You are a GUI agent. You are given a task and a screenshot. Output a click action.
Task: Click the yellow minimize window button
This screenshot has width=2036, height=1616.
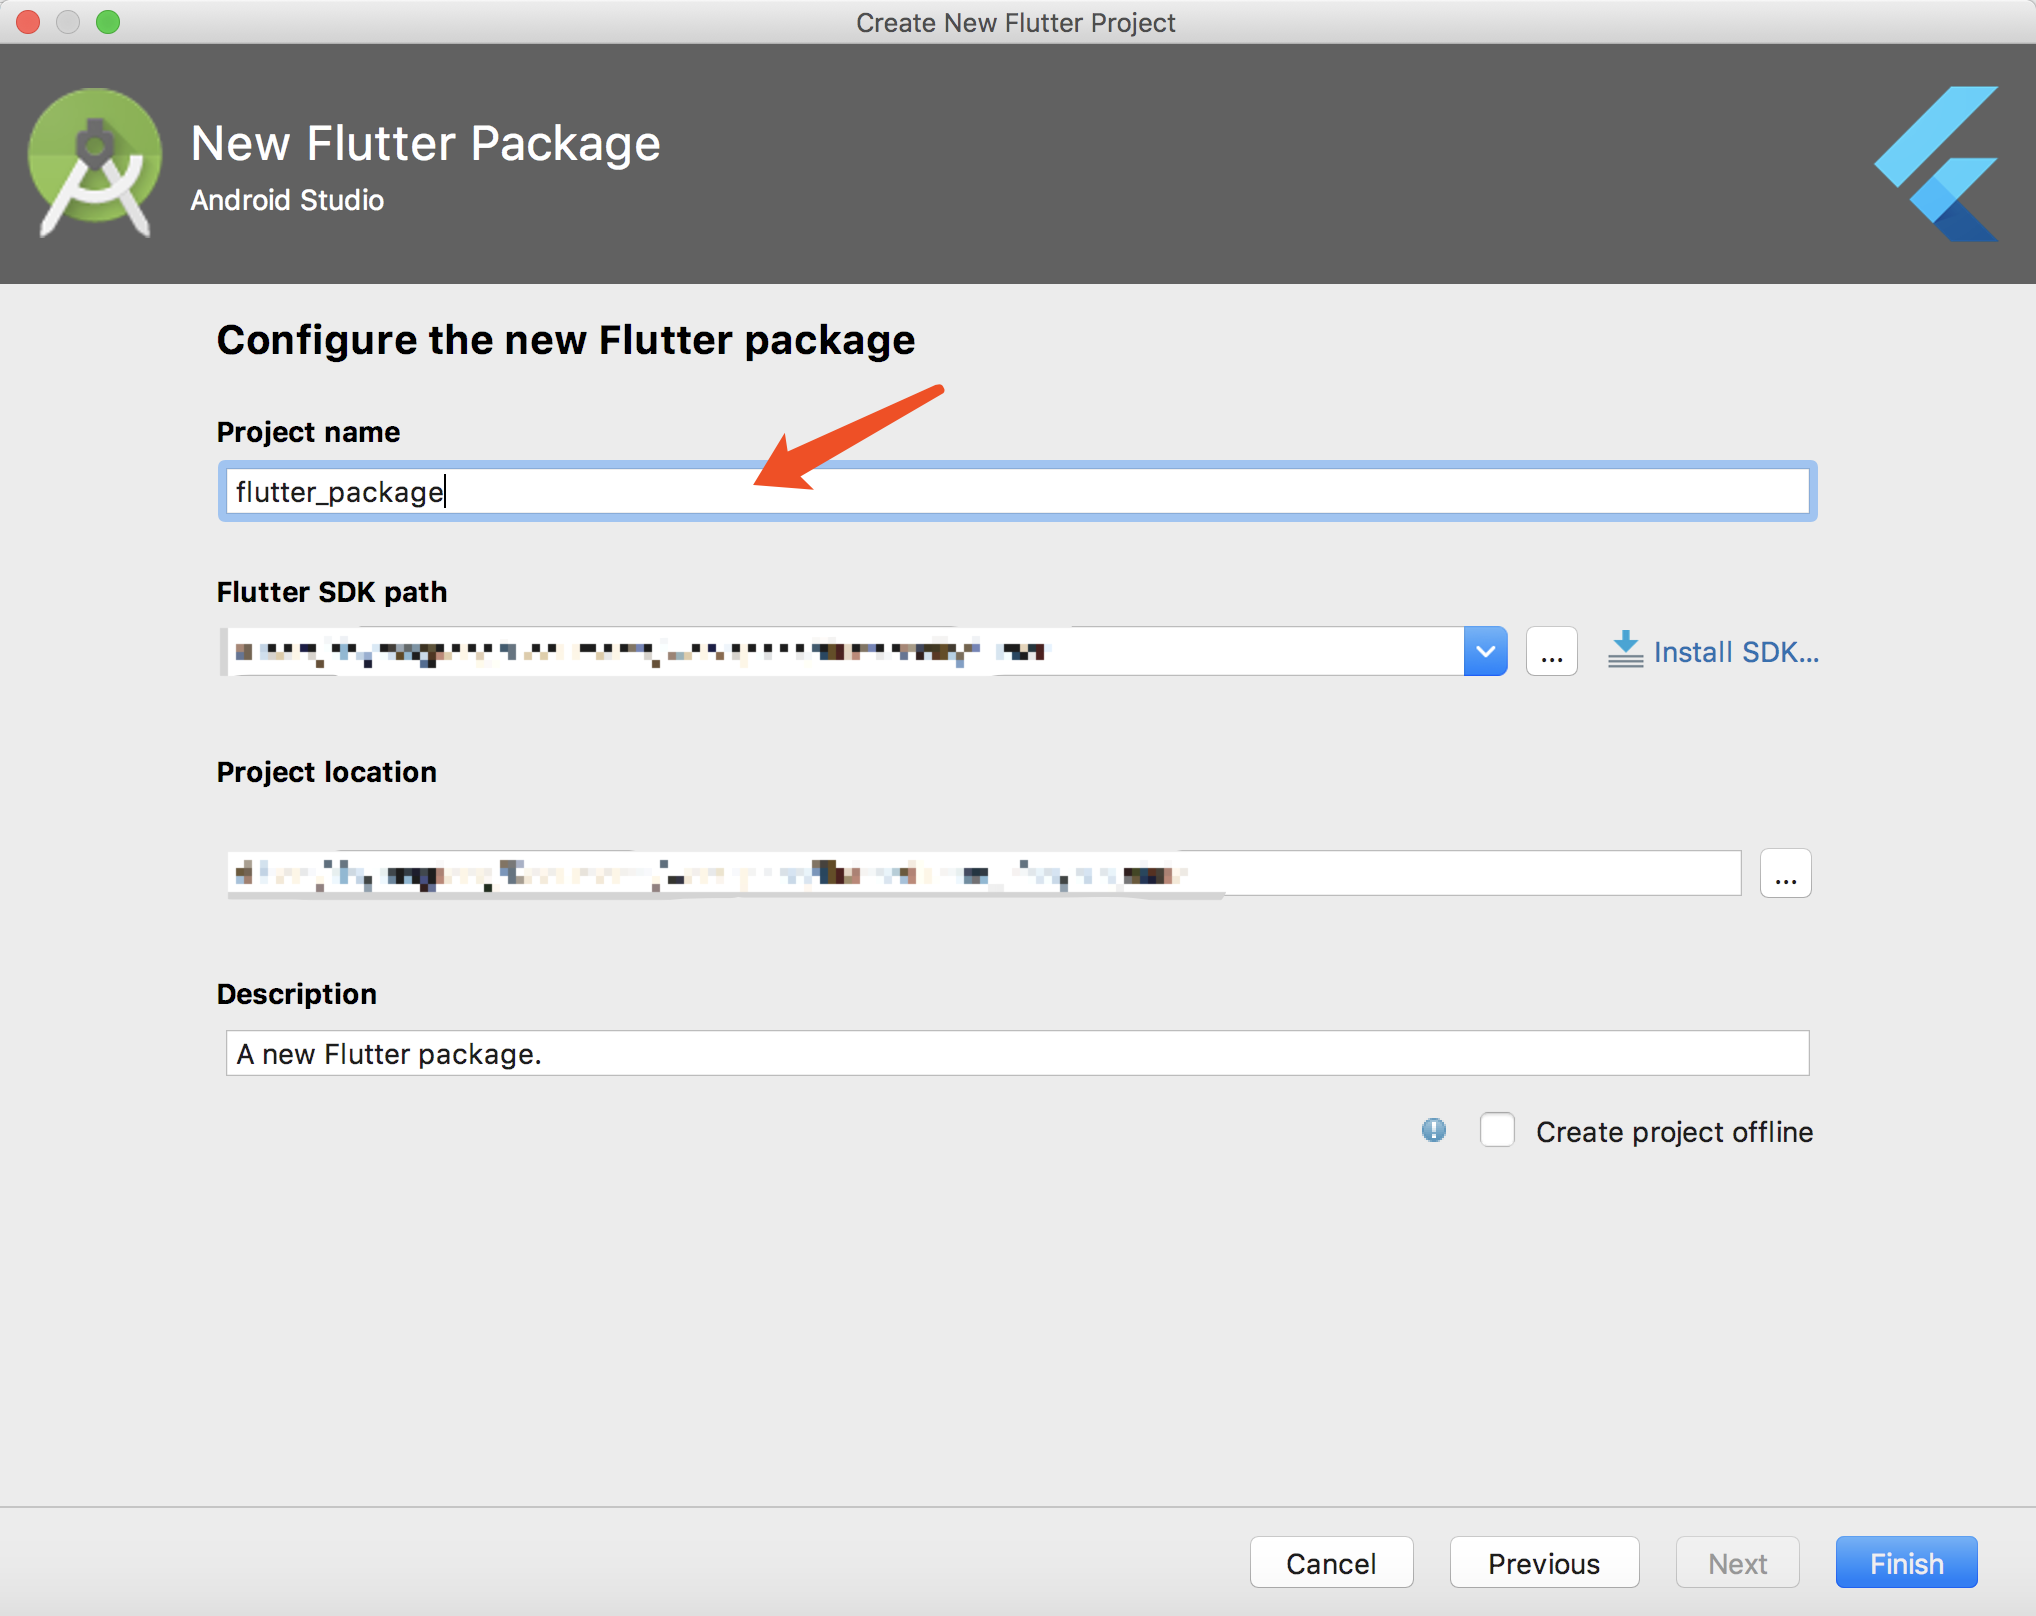tap(68, 22)
